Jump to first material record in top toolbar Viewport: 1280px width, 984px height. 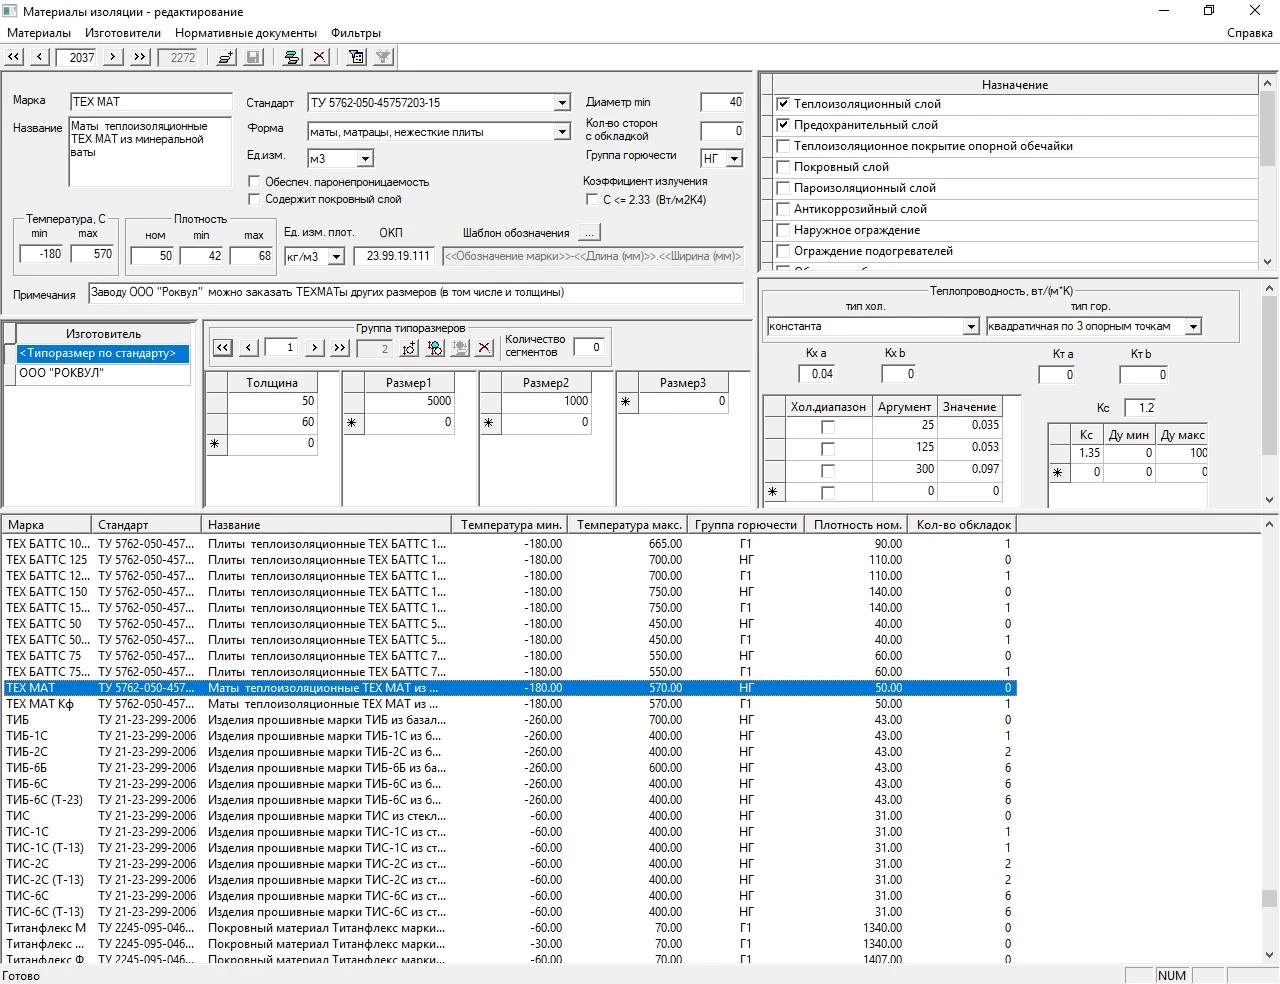pos(14,57)
